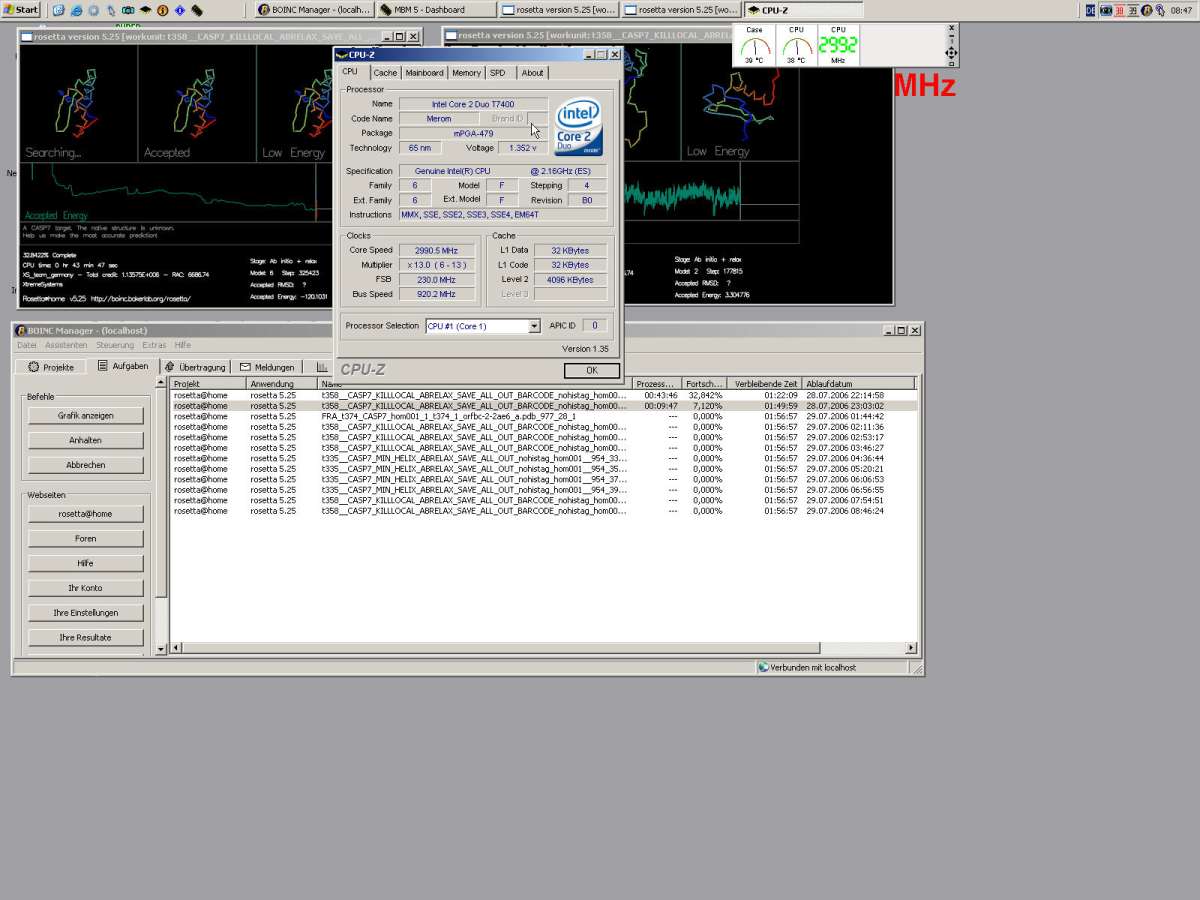
Task: Expand the Processor Selection dropdown
Action: click(x=534, y=326)
